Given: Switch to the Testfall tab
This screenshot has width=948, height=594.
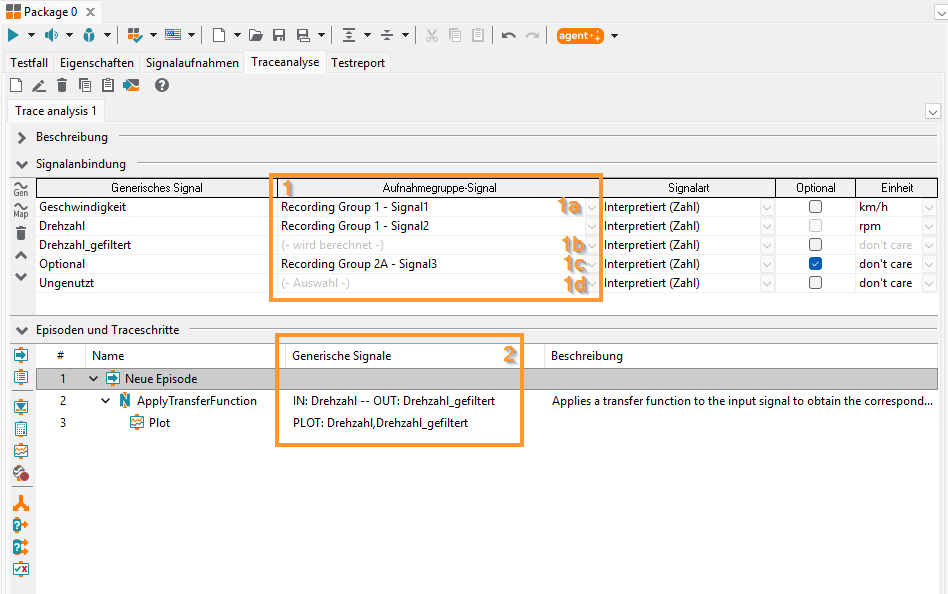Looking at the screenshot, I should [29, 63].
